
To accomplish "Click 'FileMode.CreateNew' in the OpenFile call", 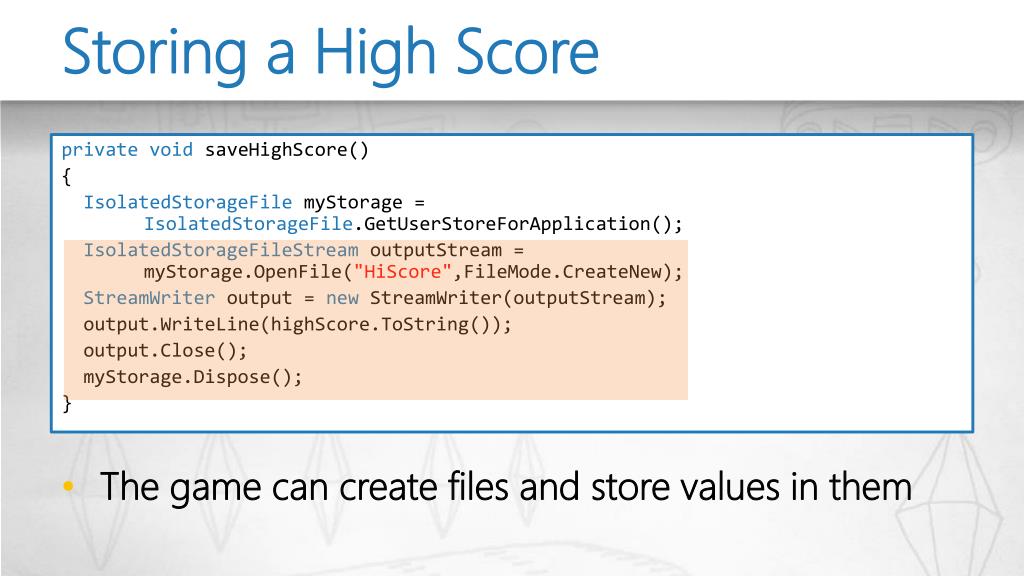I will [563, 272].
